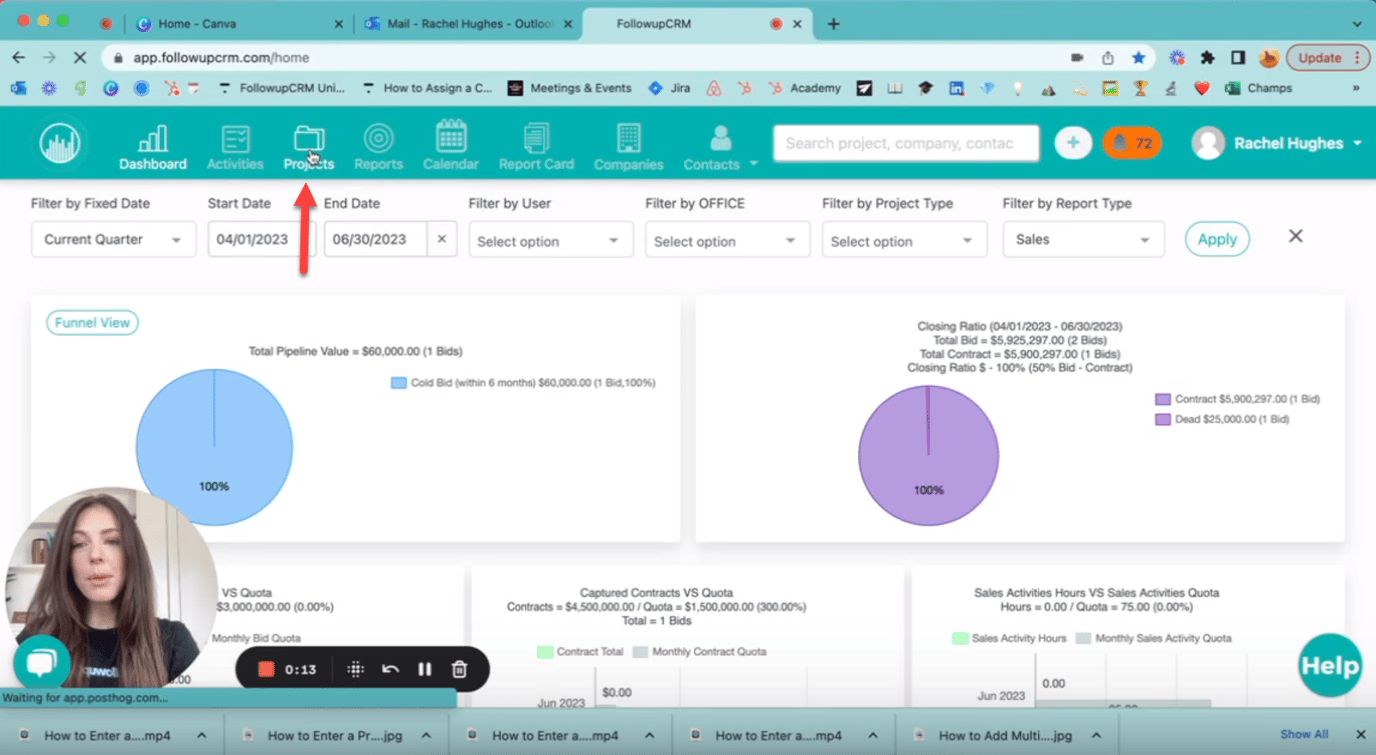Click the project search input field
The width and height of the screenshot is (1376, 755).
tap(906, 144)
